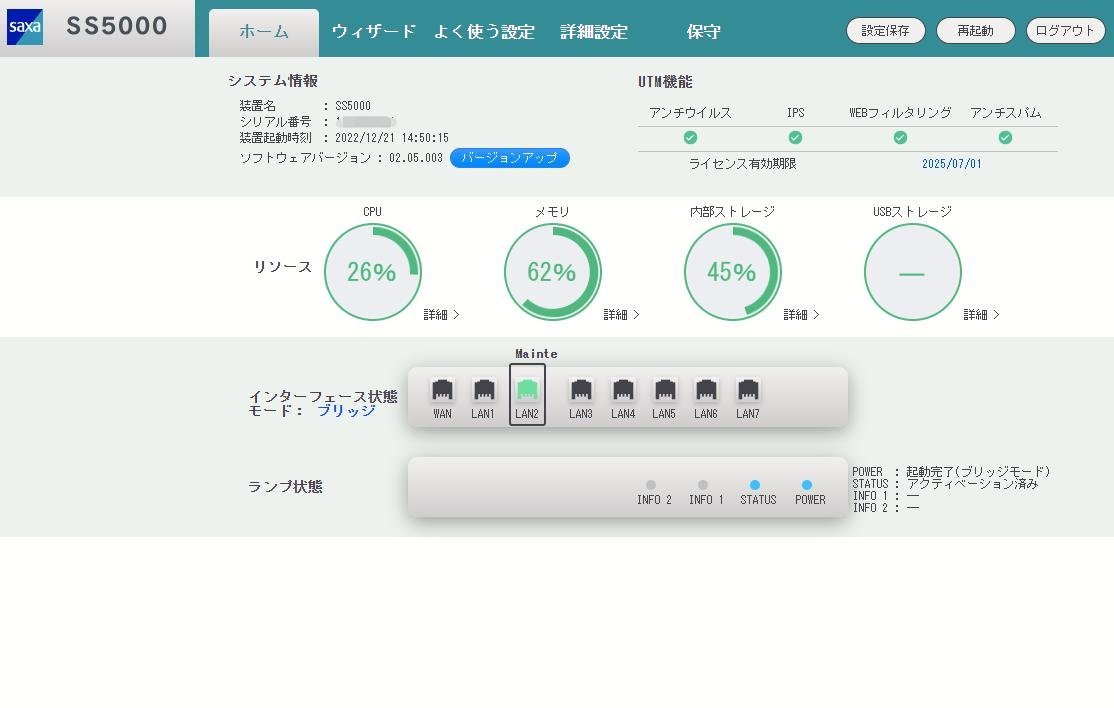Select the LAN4 port icon
The width and height of the screenshot is (1114, 708).
tap(622, 390)
